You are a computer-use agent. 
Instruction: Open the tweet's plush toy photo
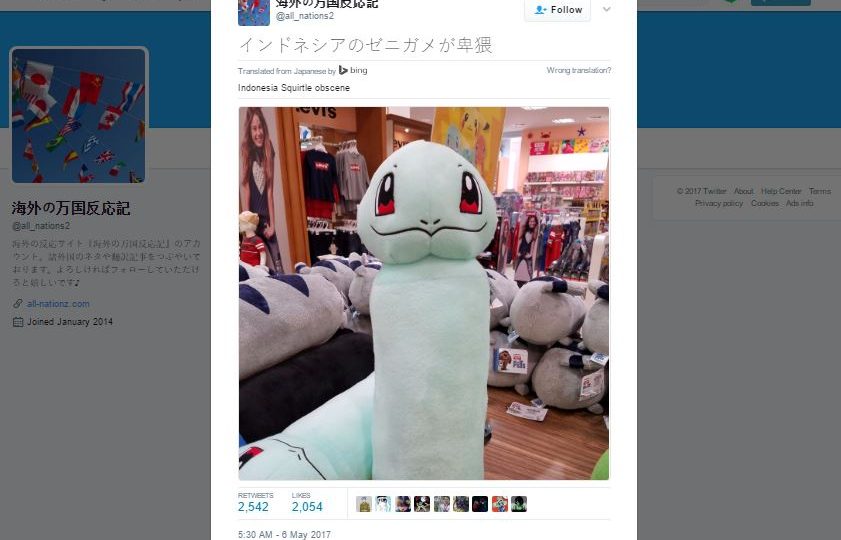click(x=424, y=293)
